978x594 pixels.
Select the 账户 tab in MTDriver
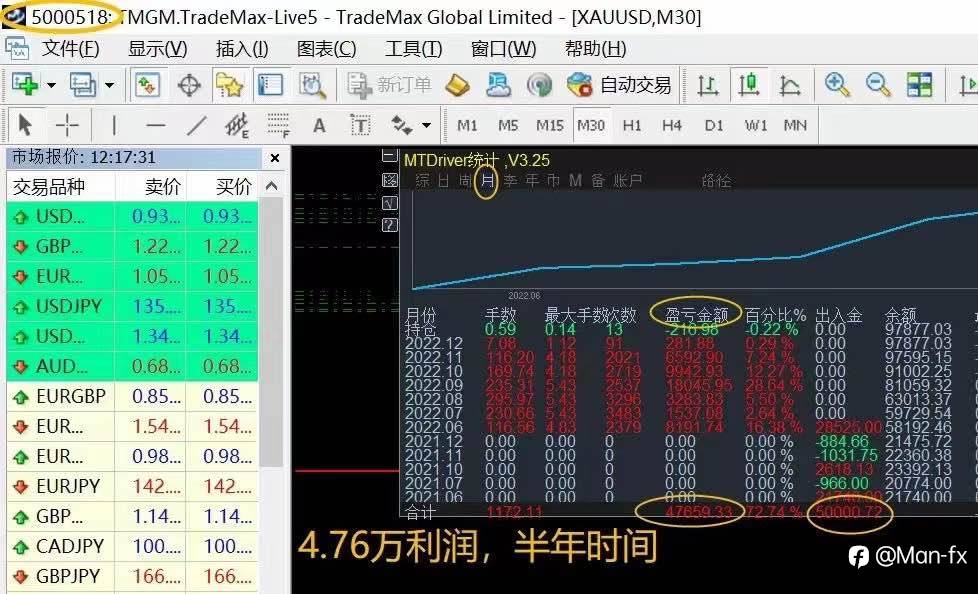627,182
